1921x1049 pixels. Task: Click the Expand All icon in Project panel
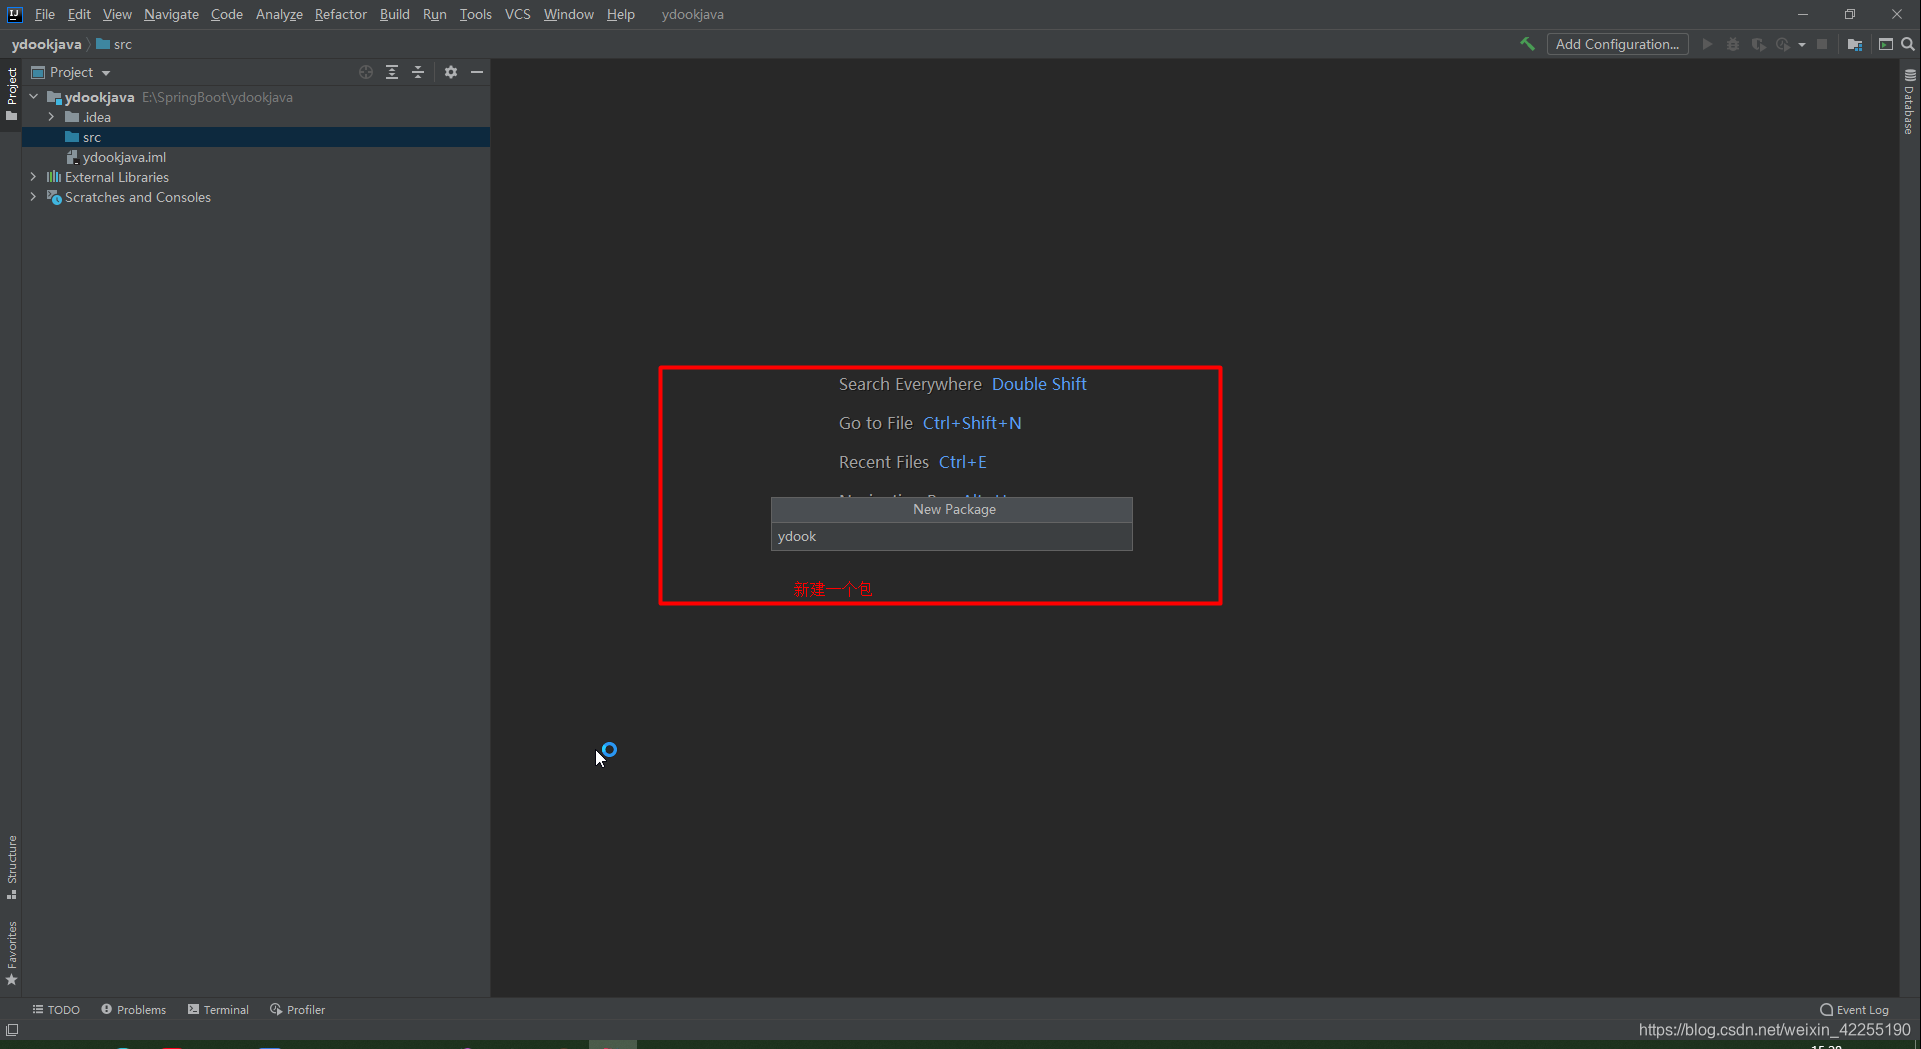tap(392, 72)
